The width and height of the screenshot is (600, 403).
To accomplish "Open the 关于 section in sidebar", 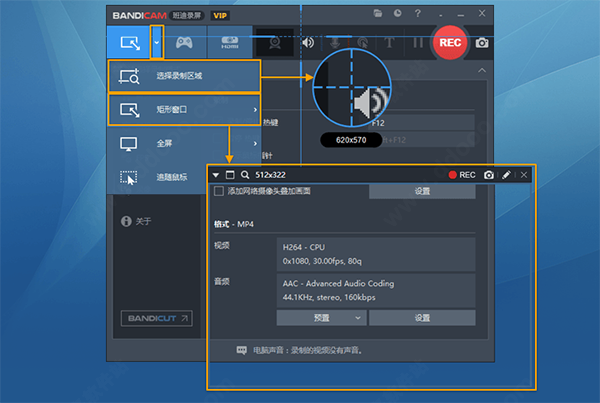I will tap(137, 221).
